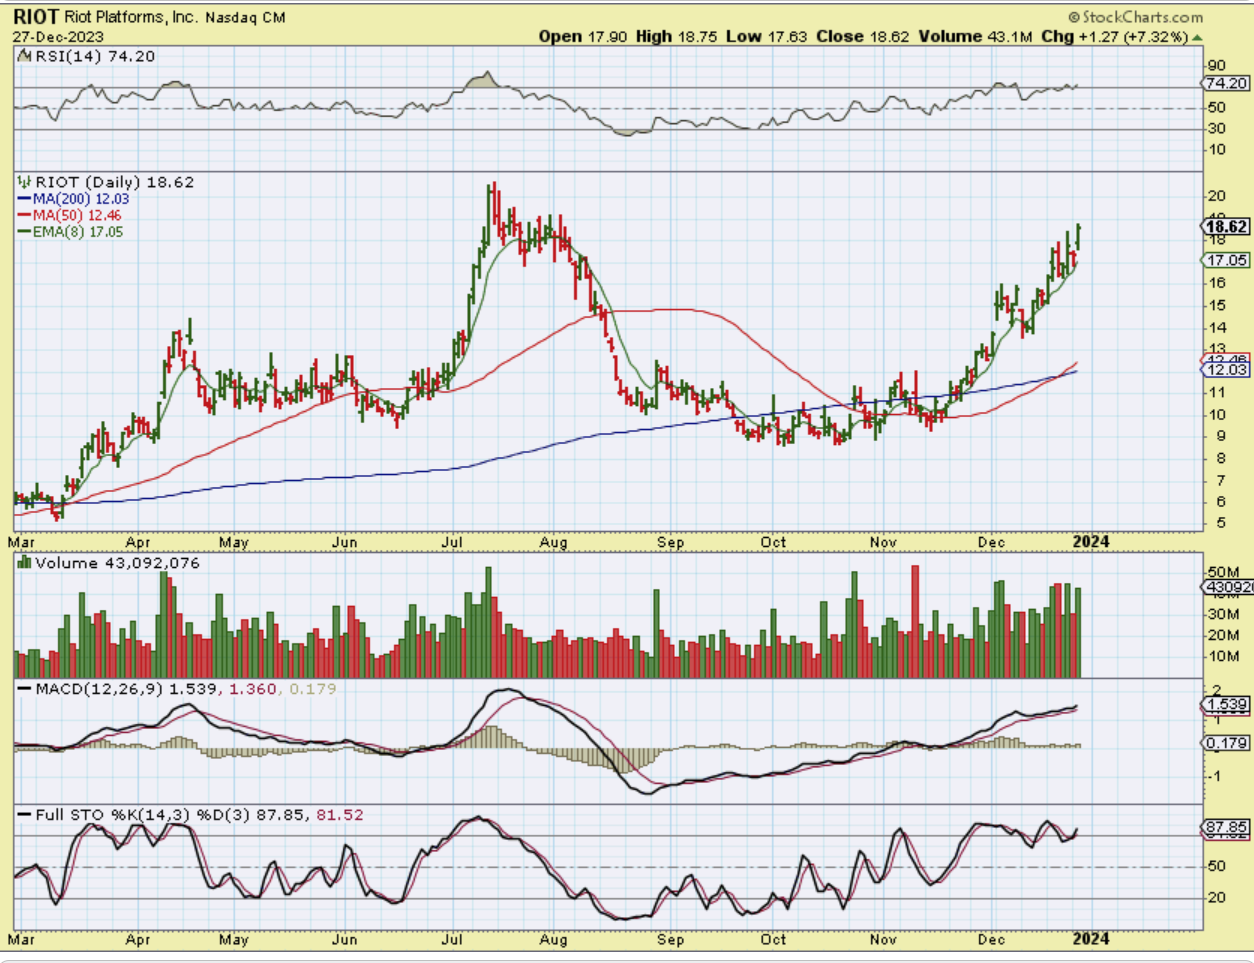This screenshot has height=963, width=1254.
Task: Click the Open 17.90 value in header
Action: 583,36
